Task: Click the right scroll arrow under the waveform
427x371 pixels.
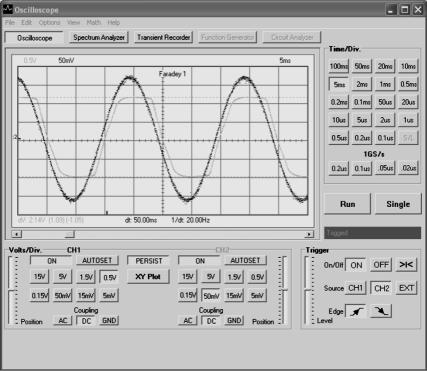Action: coord(309,234)
